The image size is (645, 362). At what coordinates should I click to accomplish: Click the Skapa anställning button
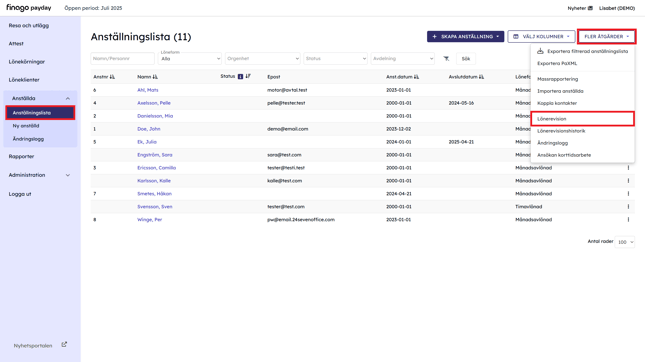(465, 37)
